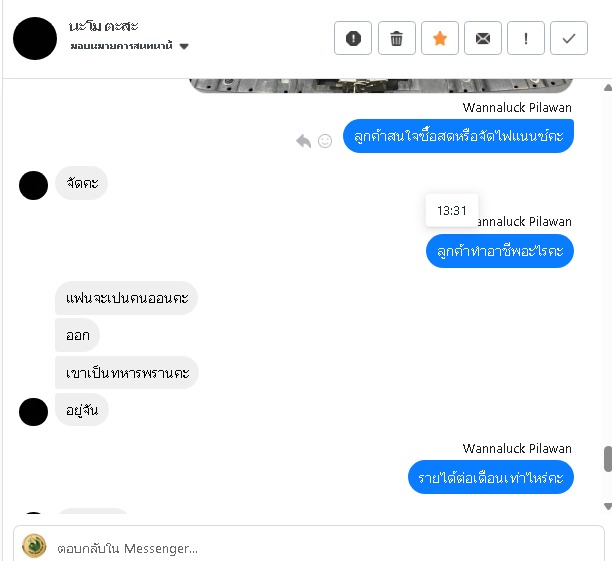Image resolution: width=612 pixels, height=561 pixels.
Task: Click the chat scrollbar thumb
Action: [x=608, y=459]
